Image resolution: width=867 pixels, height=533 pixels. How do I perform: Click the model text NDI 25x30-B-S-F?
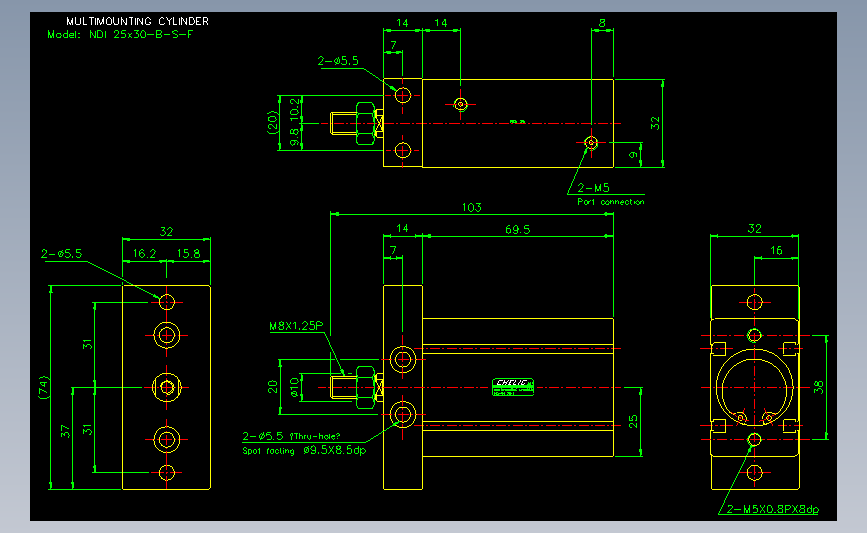141,34
